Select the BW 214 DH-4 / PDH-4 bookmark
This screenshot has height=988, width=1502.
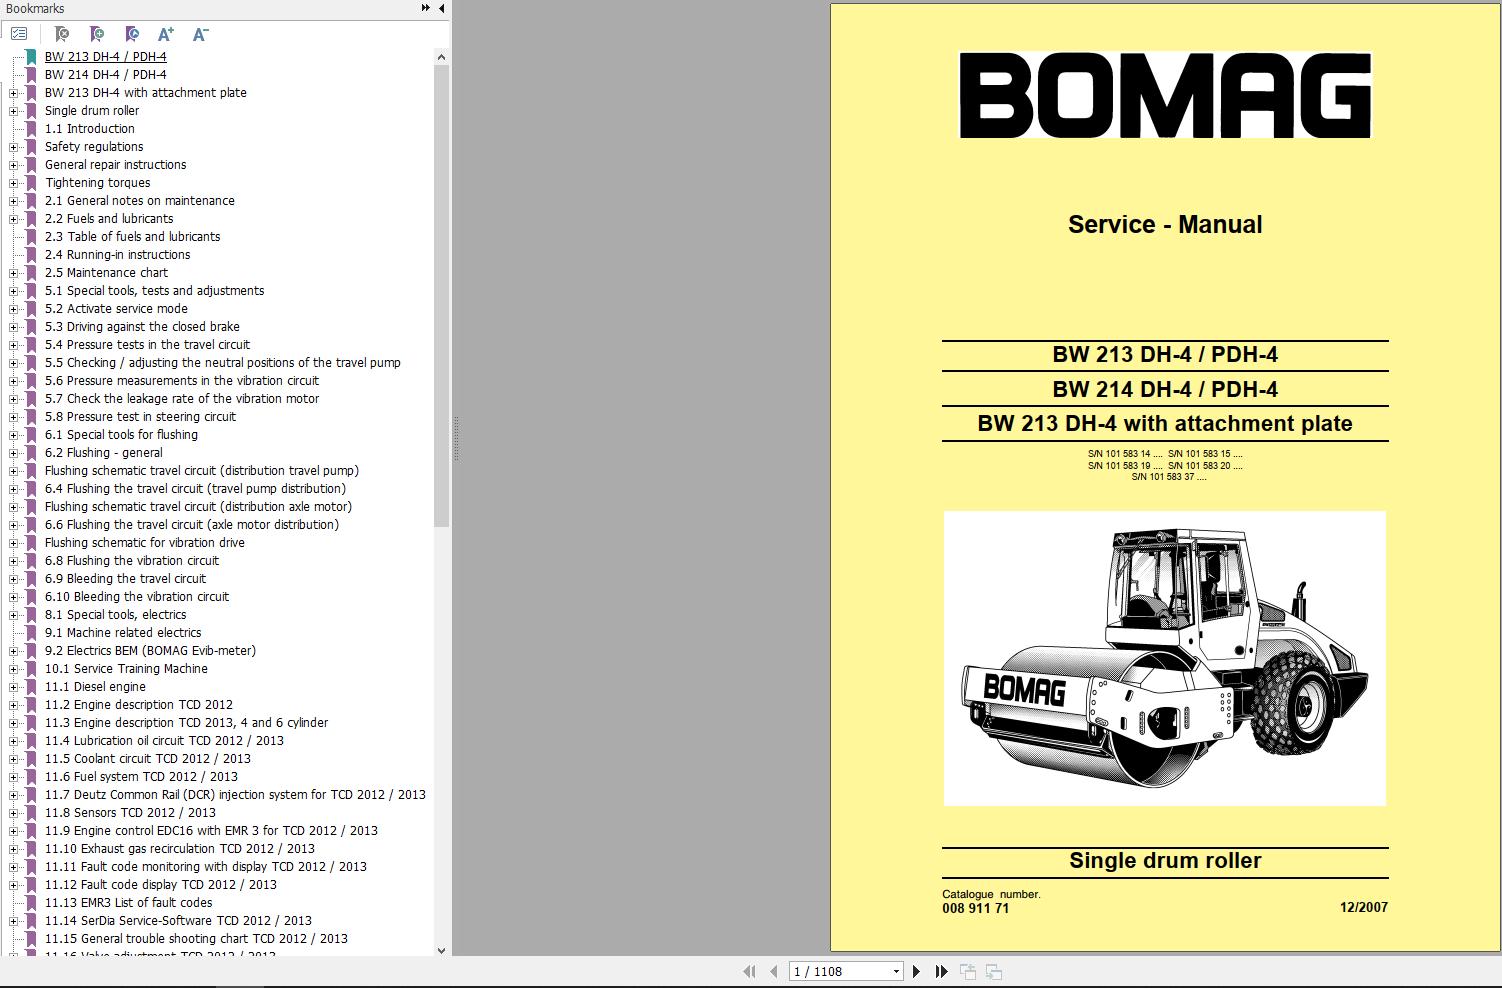(x=104, y=74)
